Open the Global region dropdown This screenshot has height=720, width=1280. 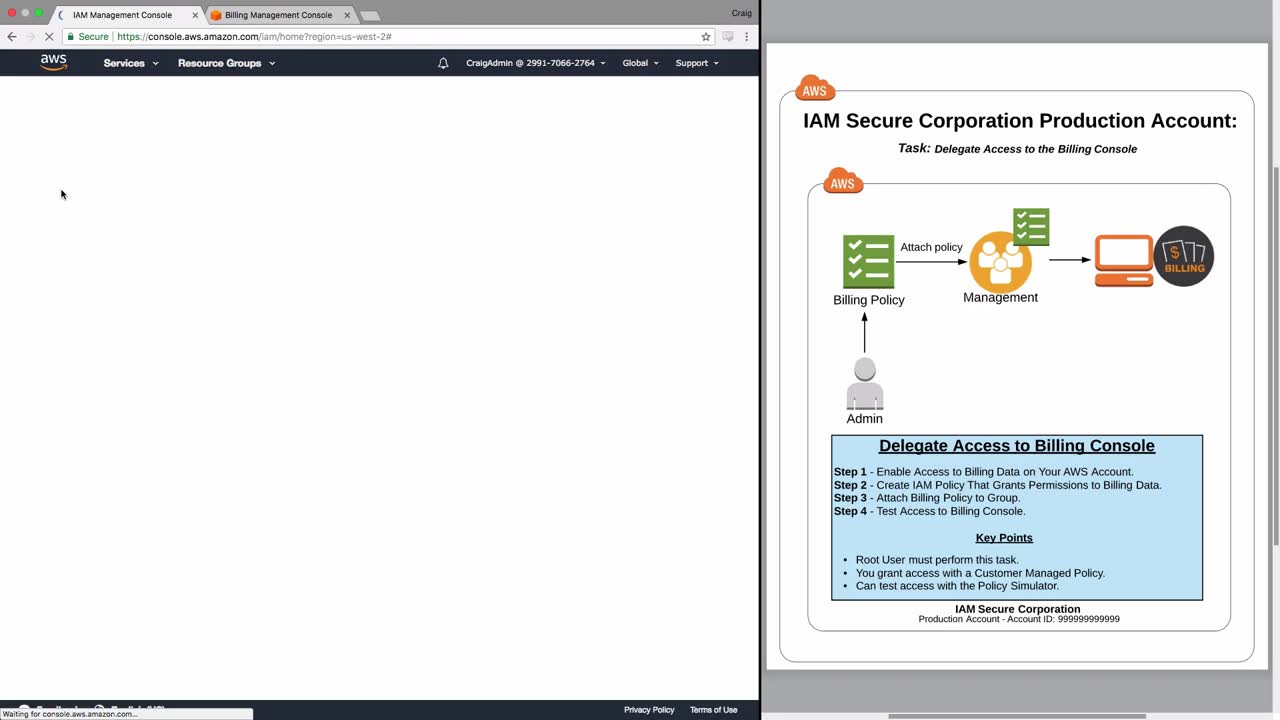coord(641,63)
